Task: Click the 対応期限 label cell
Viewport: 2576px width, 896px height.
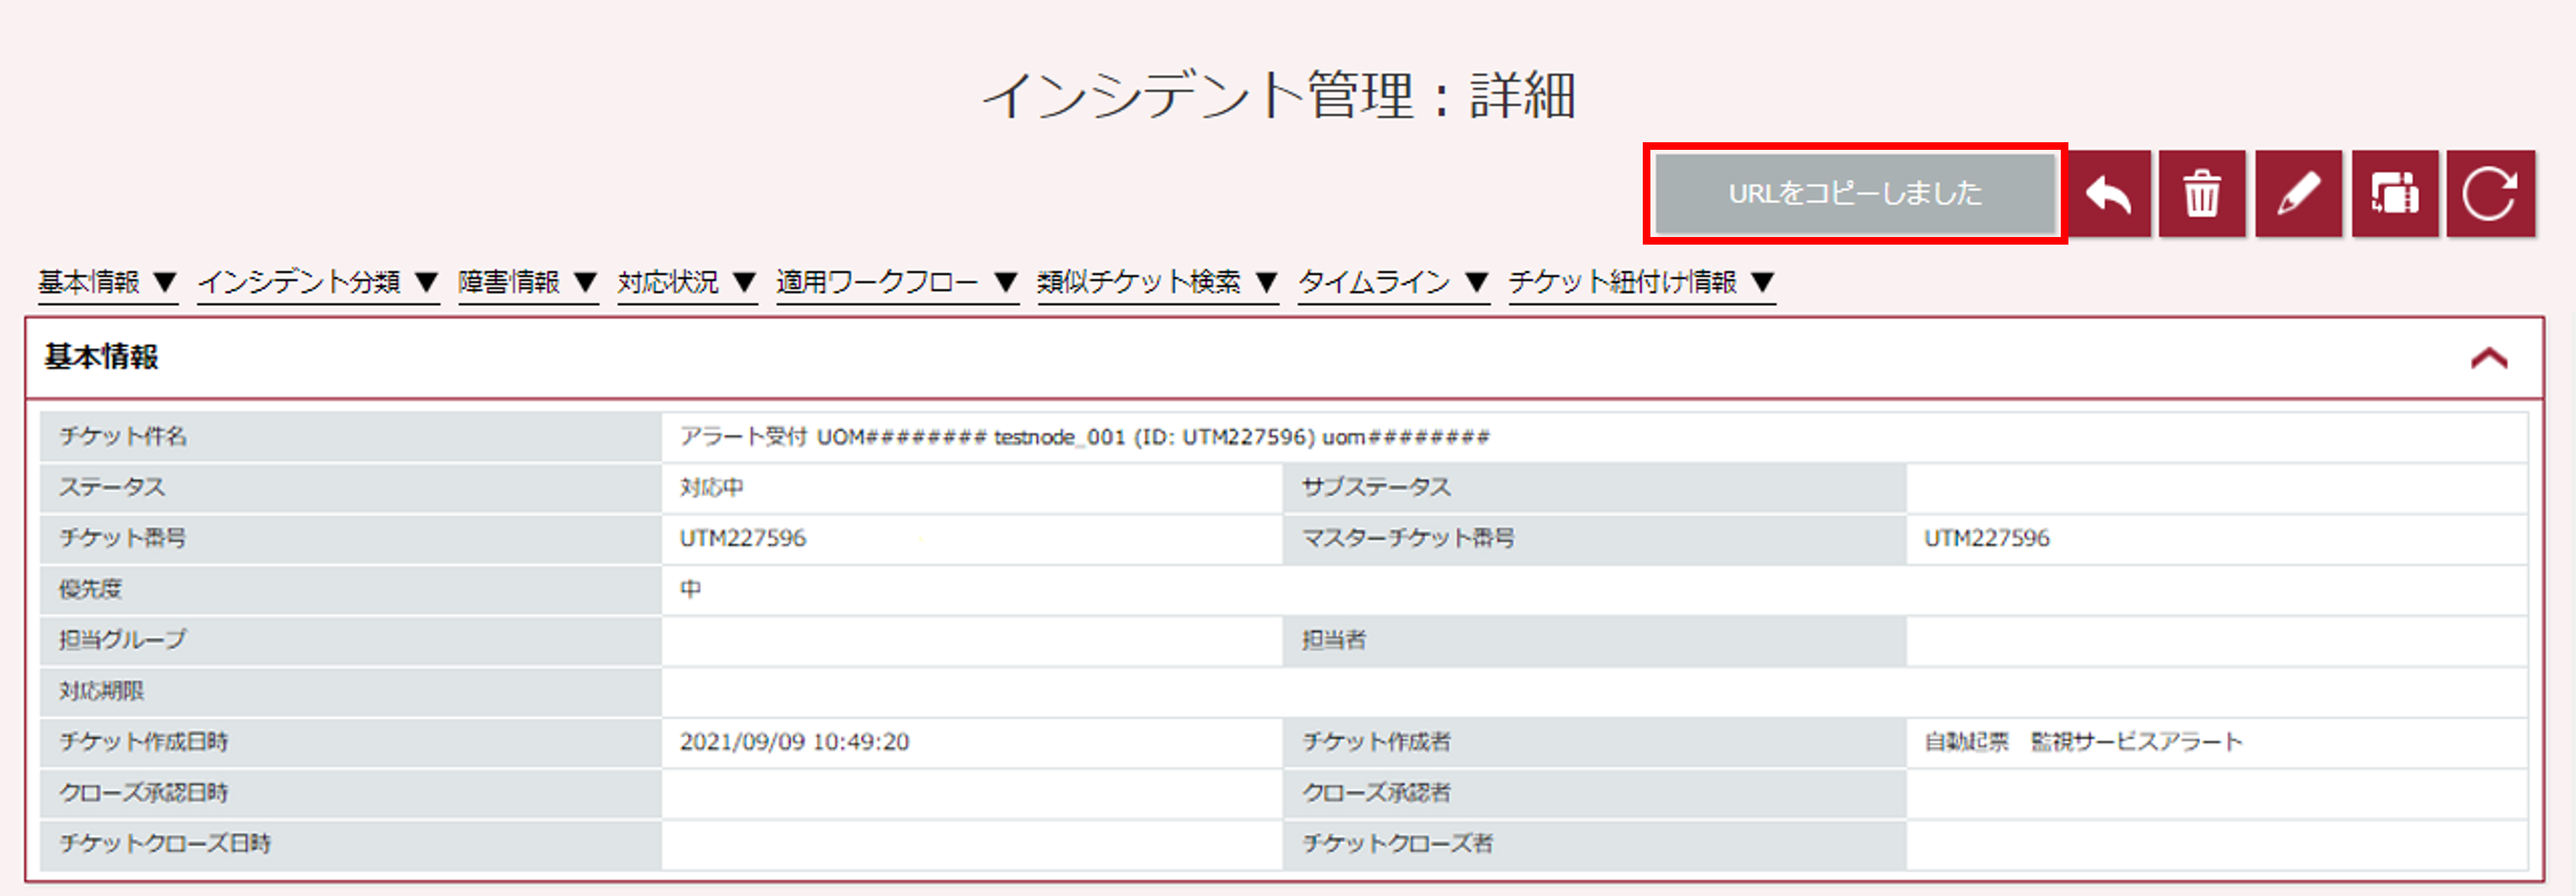Action: [350, 692]
